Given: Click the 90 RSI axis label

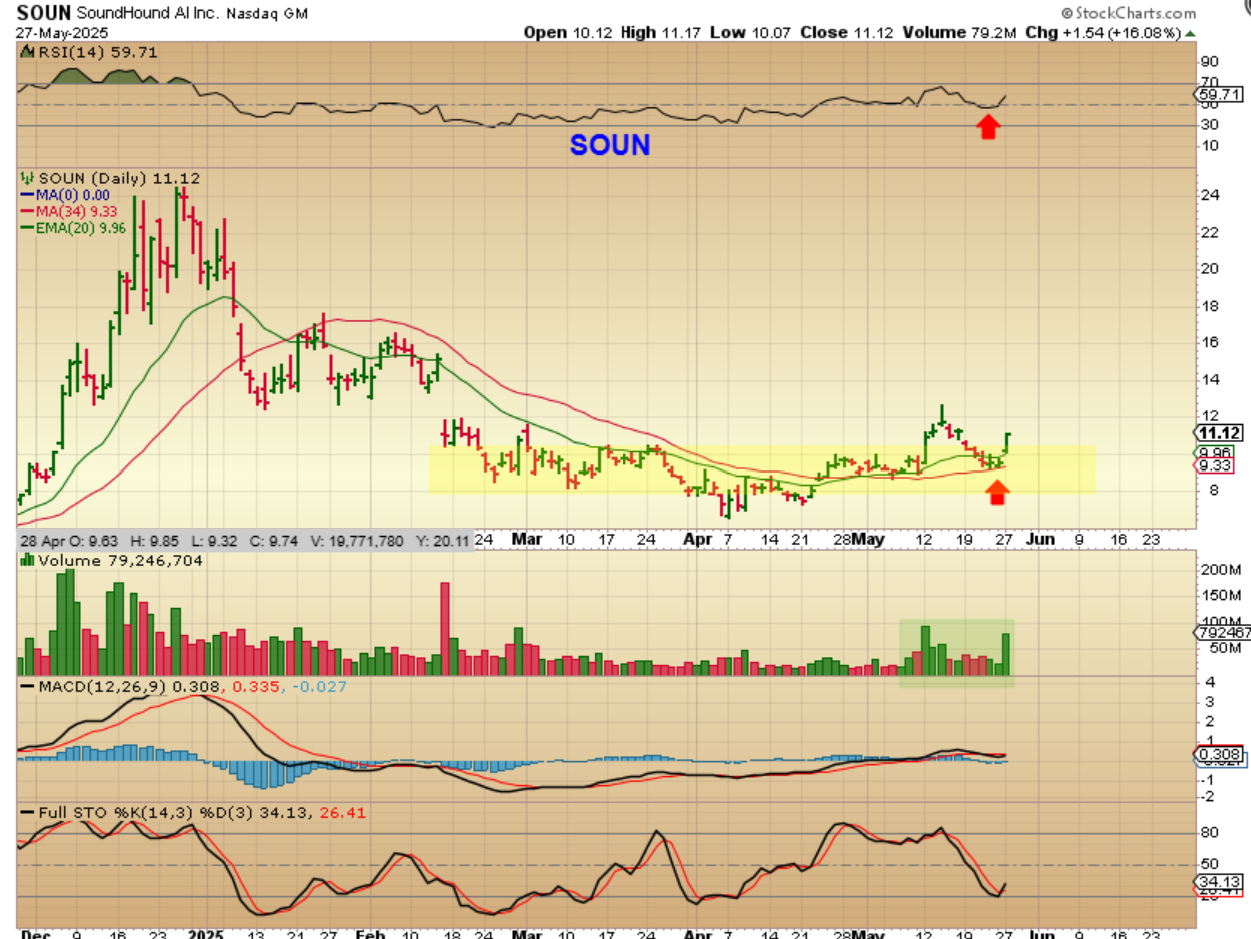Looking at the screenshot, I should pyautogui.click(x=1209, y=60).
